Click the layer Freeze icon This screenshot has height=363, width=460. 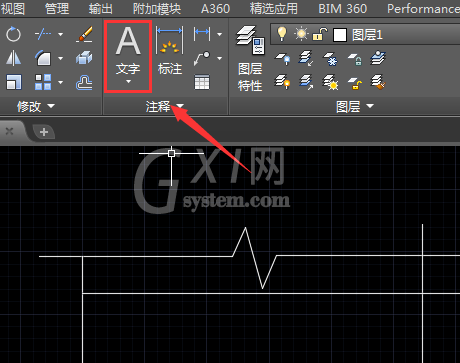click(330, 59)
